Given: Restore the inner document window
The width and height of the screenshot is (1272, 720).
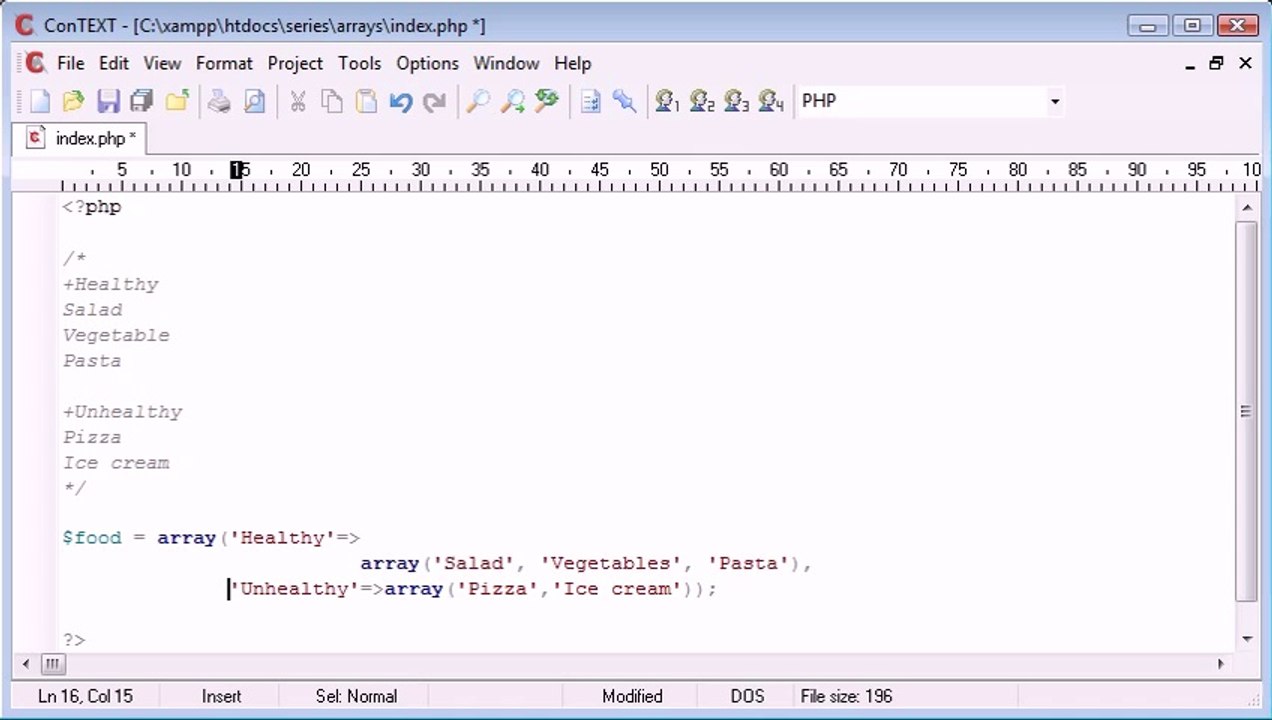Looking at the screenshot, I should [1216, 63].
